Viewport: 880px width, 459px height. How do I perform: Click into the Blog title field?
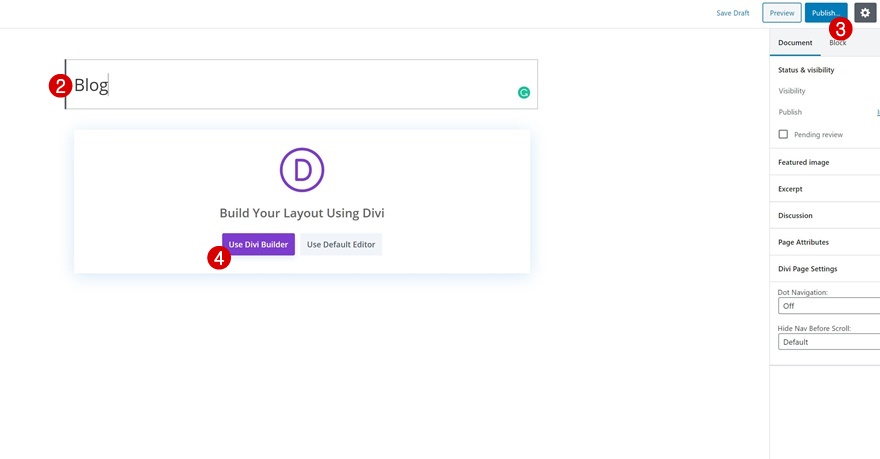point(301,84)
